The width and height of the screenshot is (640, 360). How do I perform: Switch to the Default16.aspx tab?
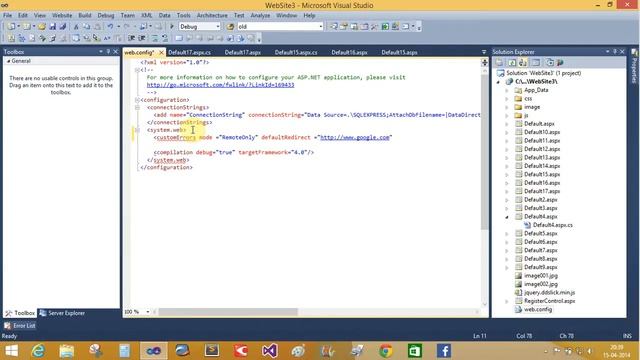click(349, 52)
